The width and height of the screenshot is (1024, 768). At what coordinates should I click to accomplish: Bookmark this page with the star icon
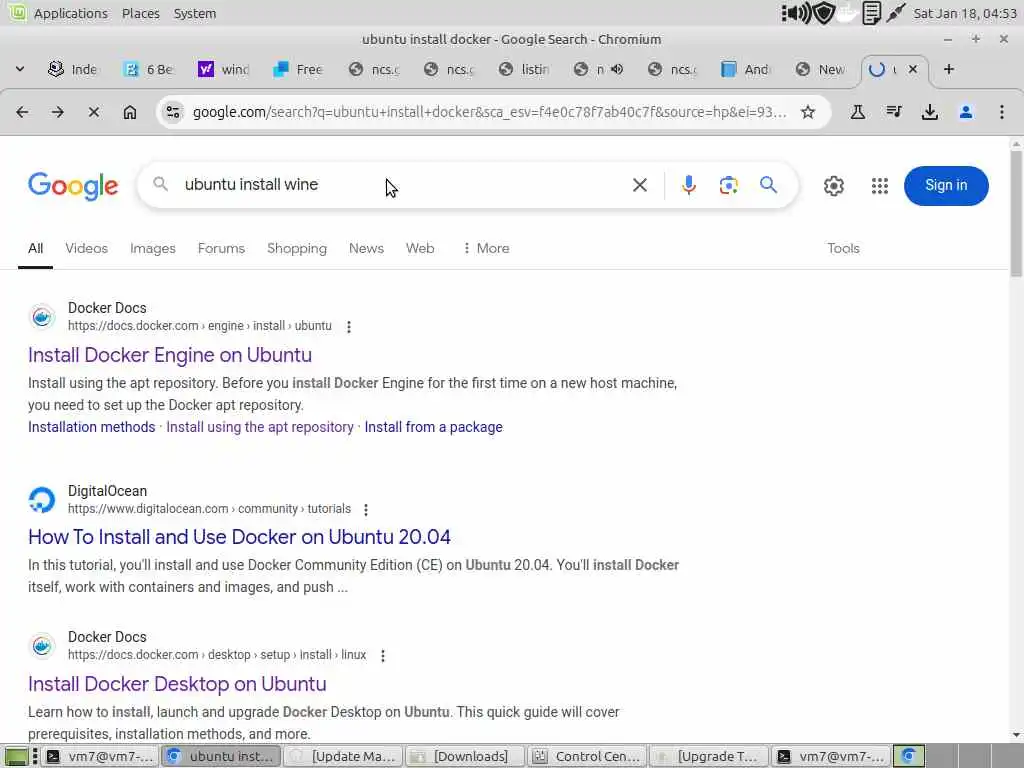point(808,112)
